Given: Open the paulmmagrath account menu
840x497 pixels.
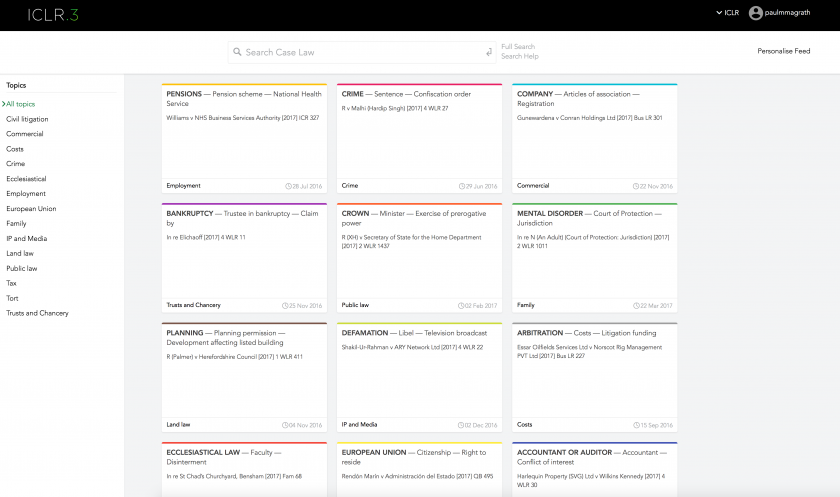Looking at the screenshot, I should tap(794, 13).
